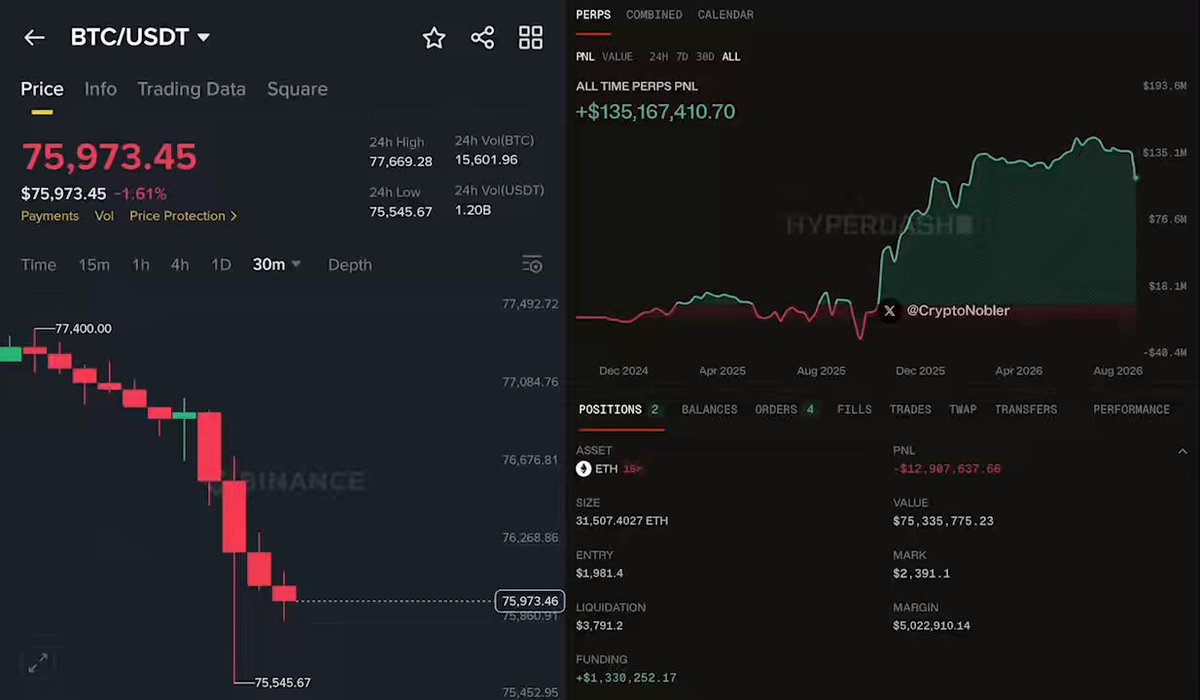Switch to the Info tab
The image size is (1200, 700).
point(100,89)
